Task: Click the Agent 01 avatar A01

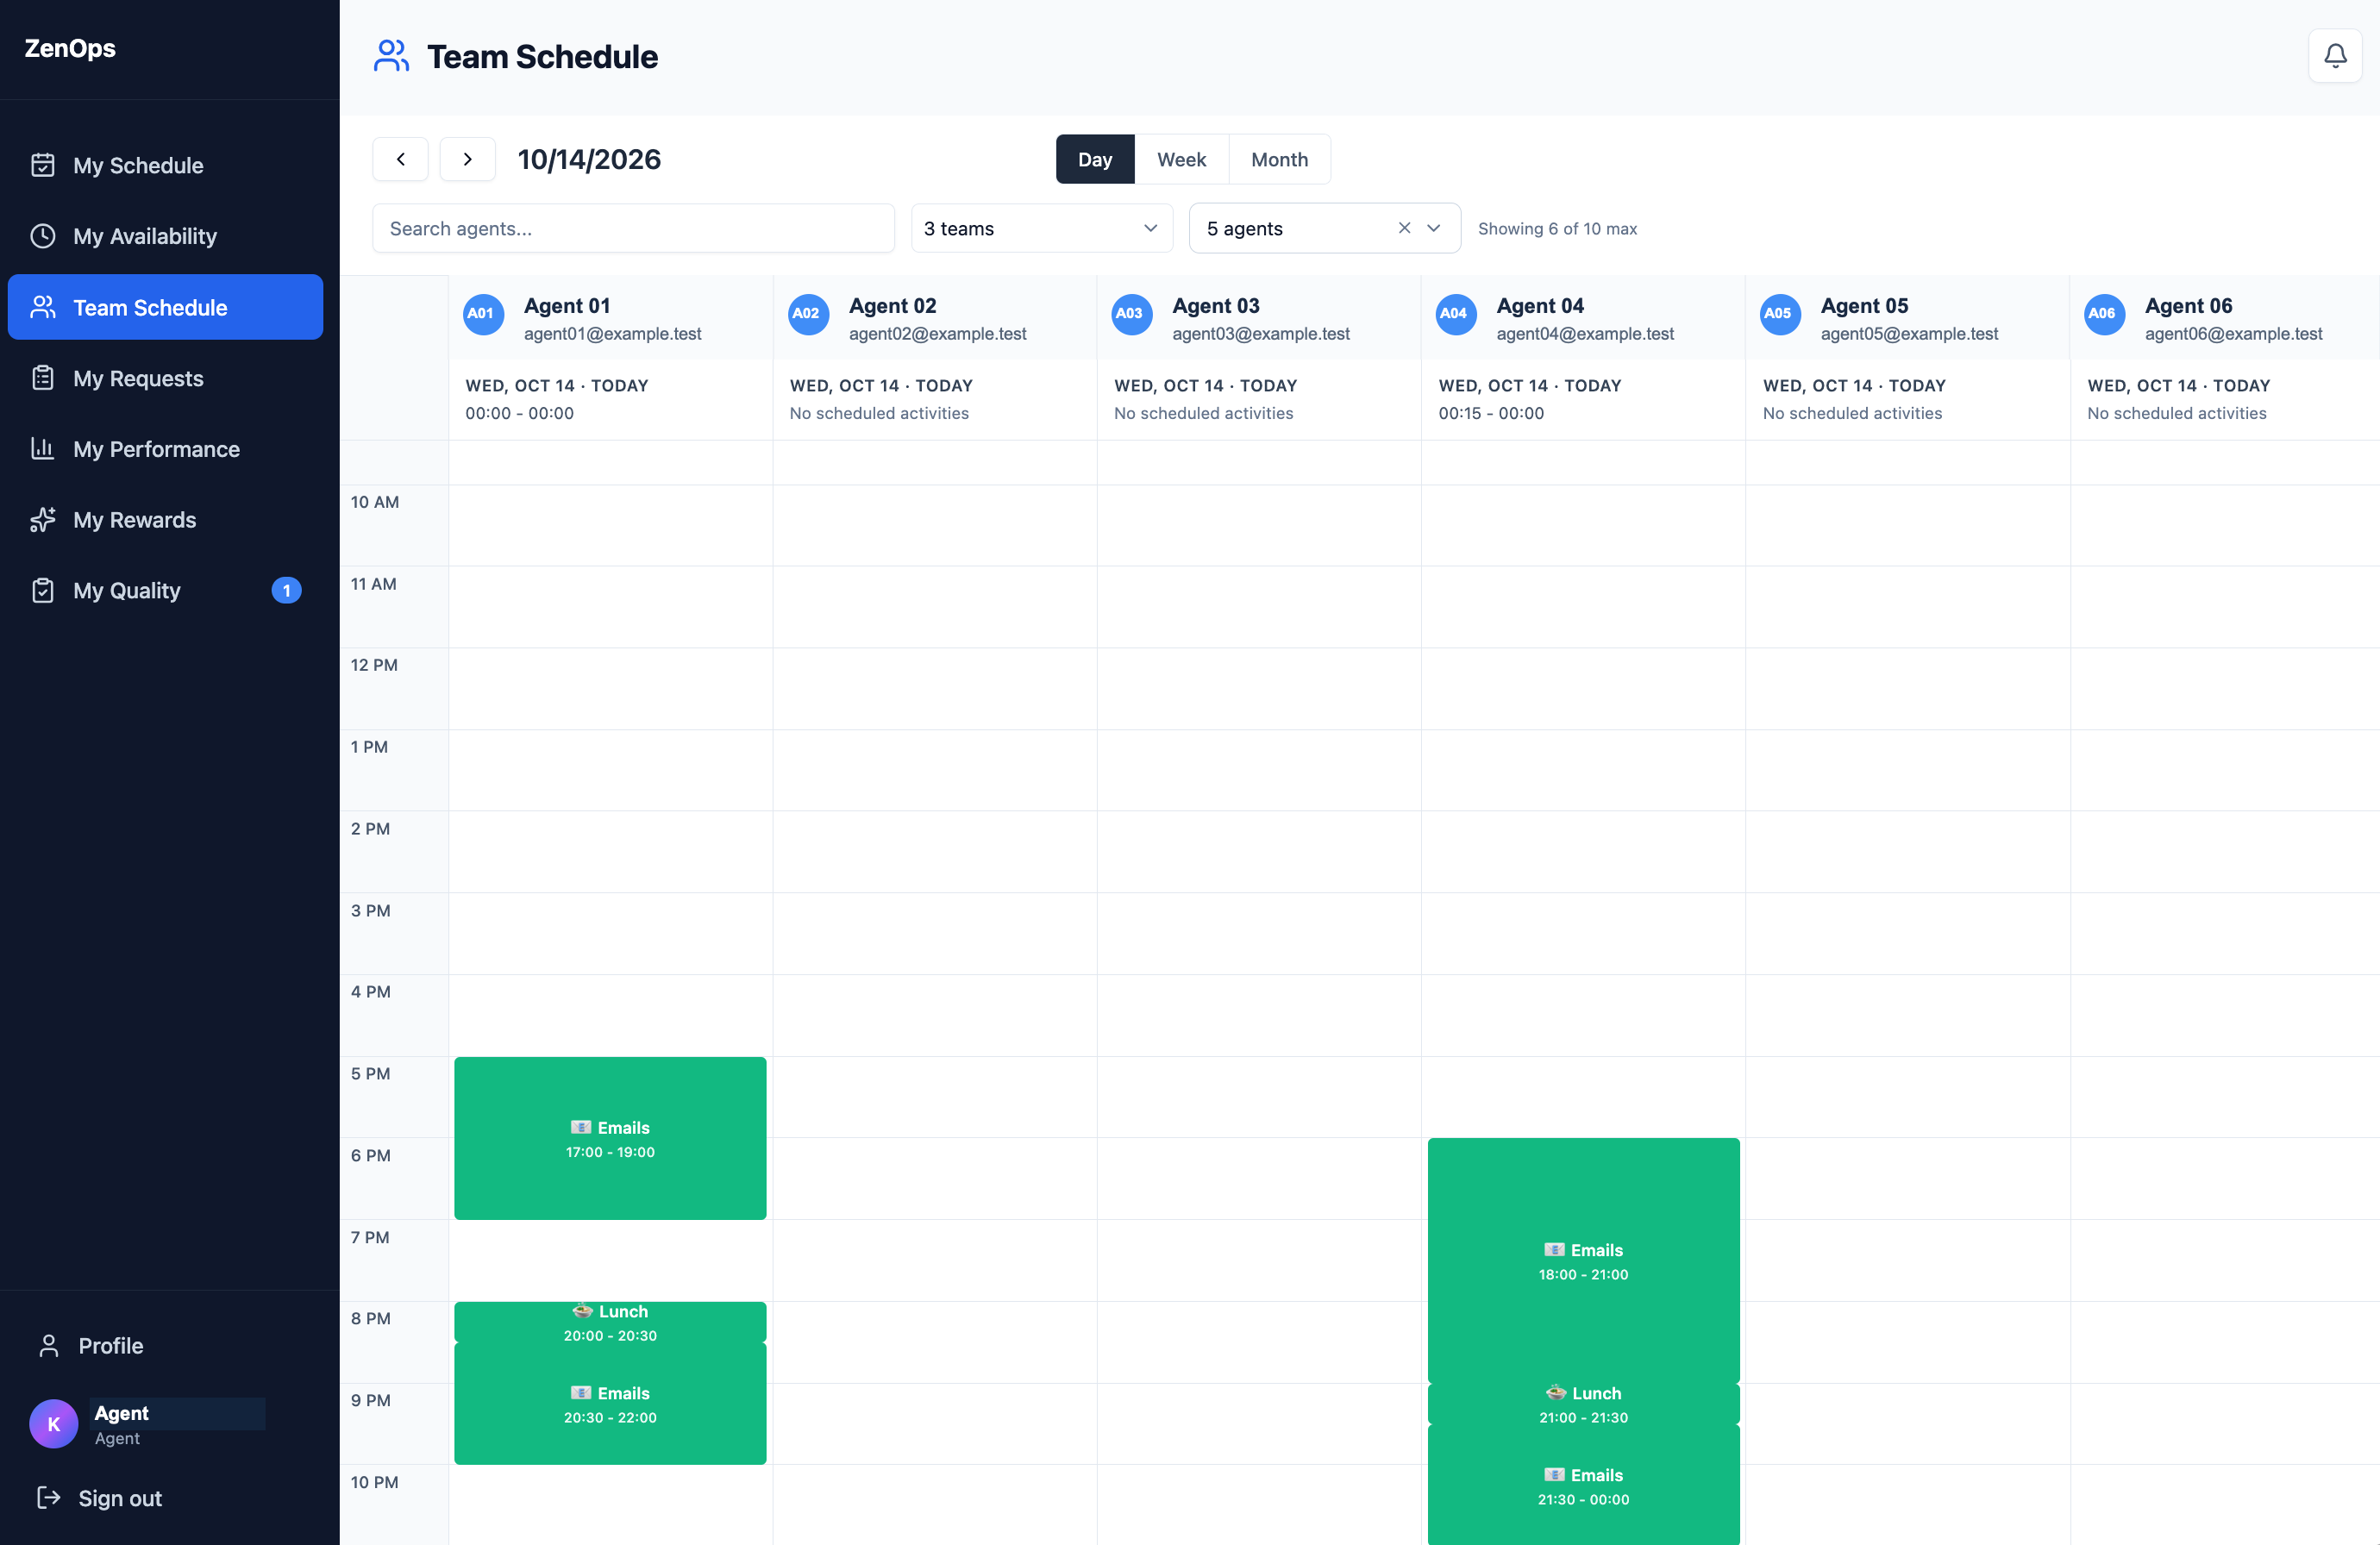Action: (483, 314)
